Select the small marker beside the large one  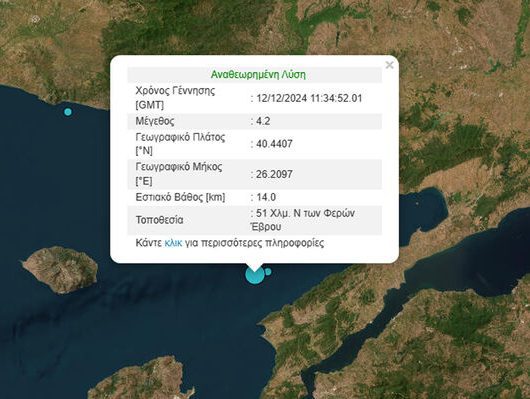coord(268,272)
